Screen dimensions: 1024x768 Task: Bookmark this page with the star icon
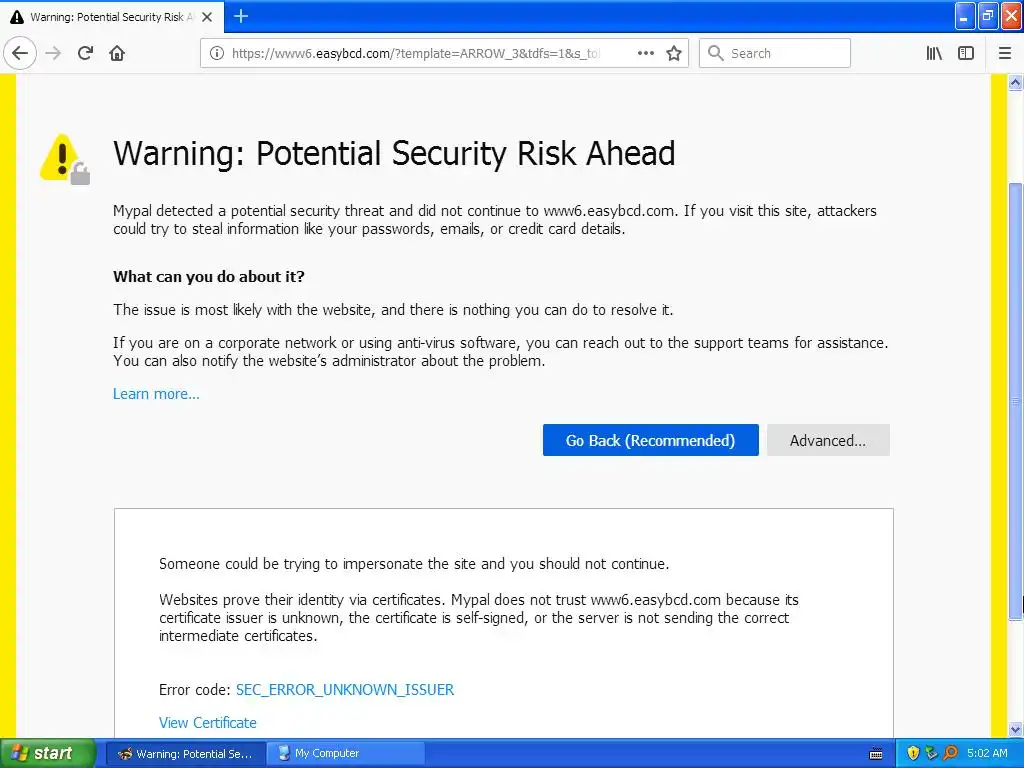(x=674, y=53)
